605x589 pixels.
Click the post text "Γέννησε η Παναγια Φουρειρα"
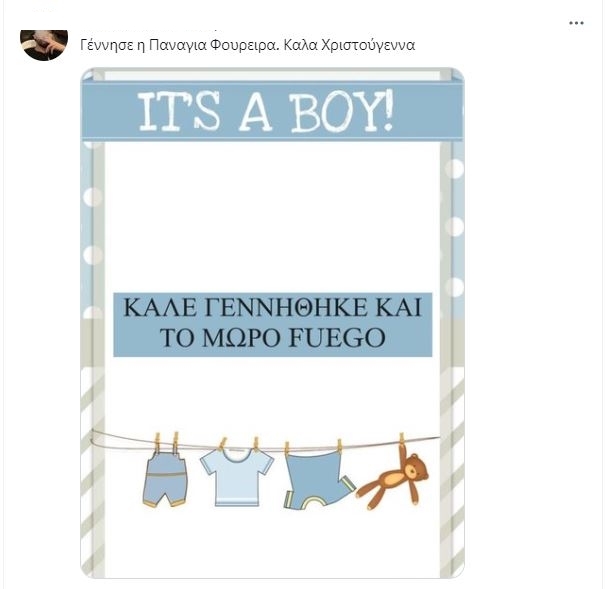(x=178, y=45)
